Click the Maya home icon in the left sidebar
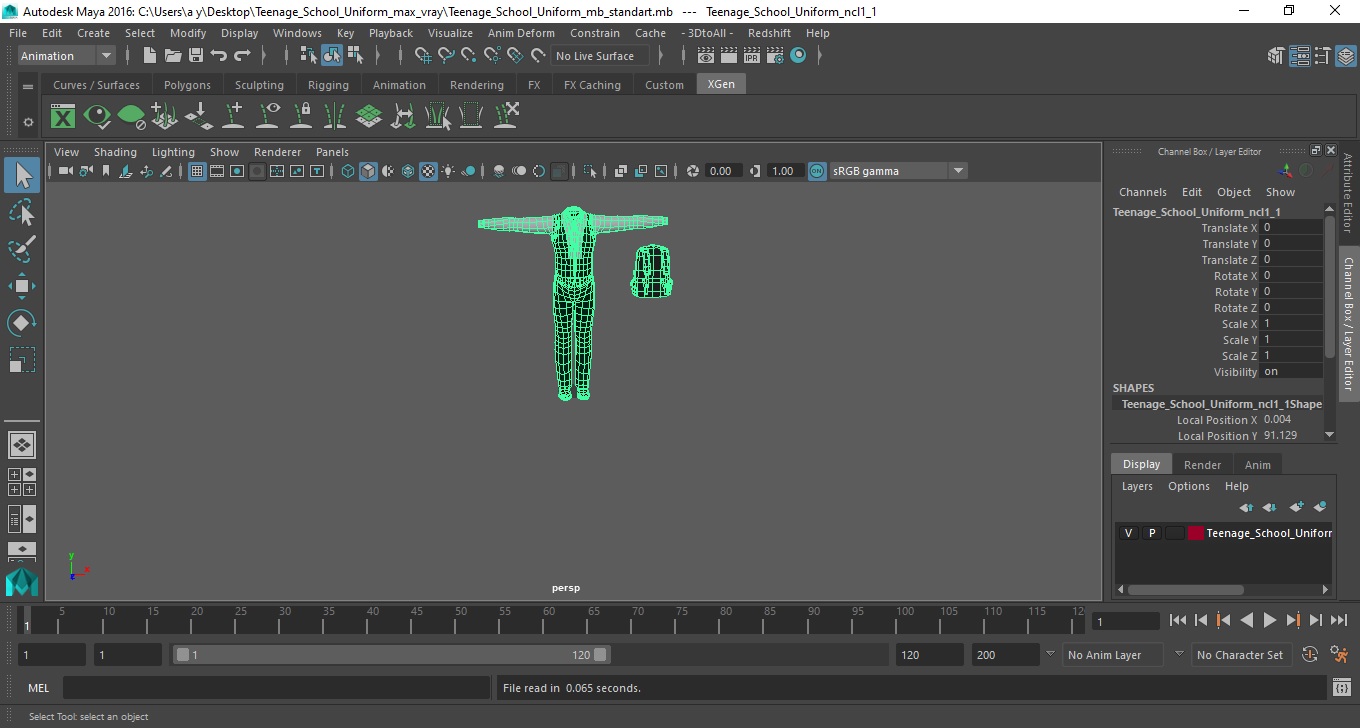This screenshot has height=728, width=1360. (22, 582)
